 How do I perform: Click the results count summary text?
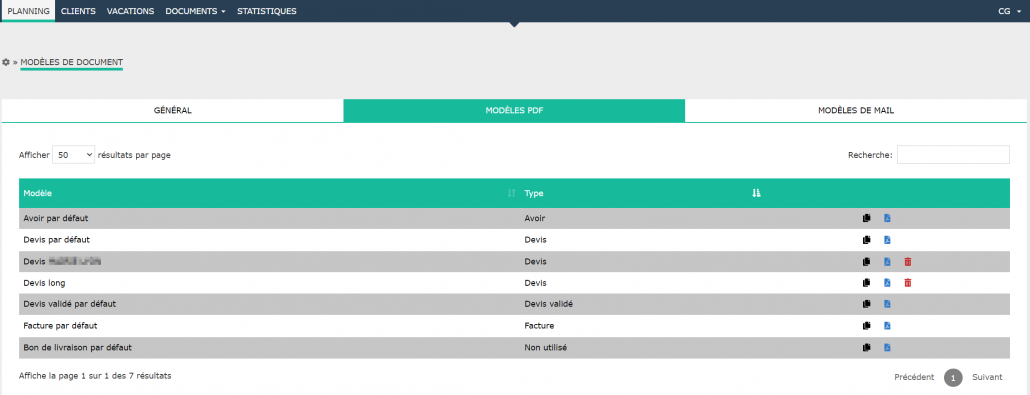(x=95, y=376)
